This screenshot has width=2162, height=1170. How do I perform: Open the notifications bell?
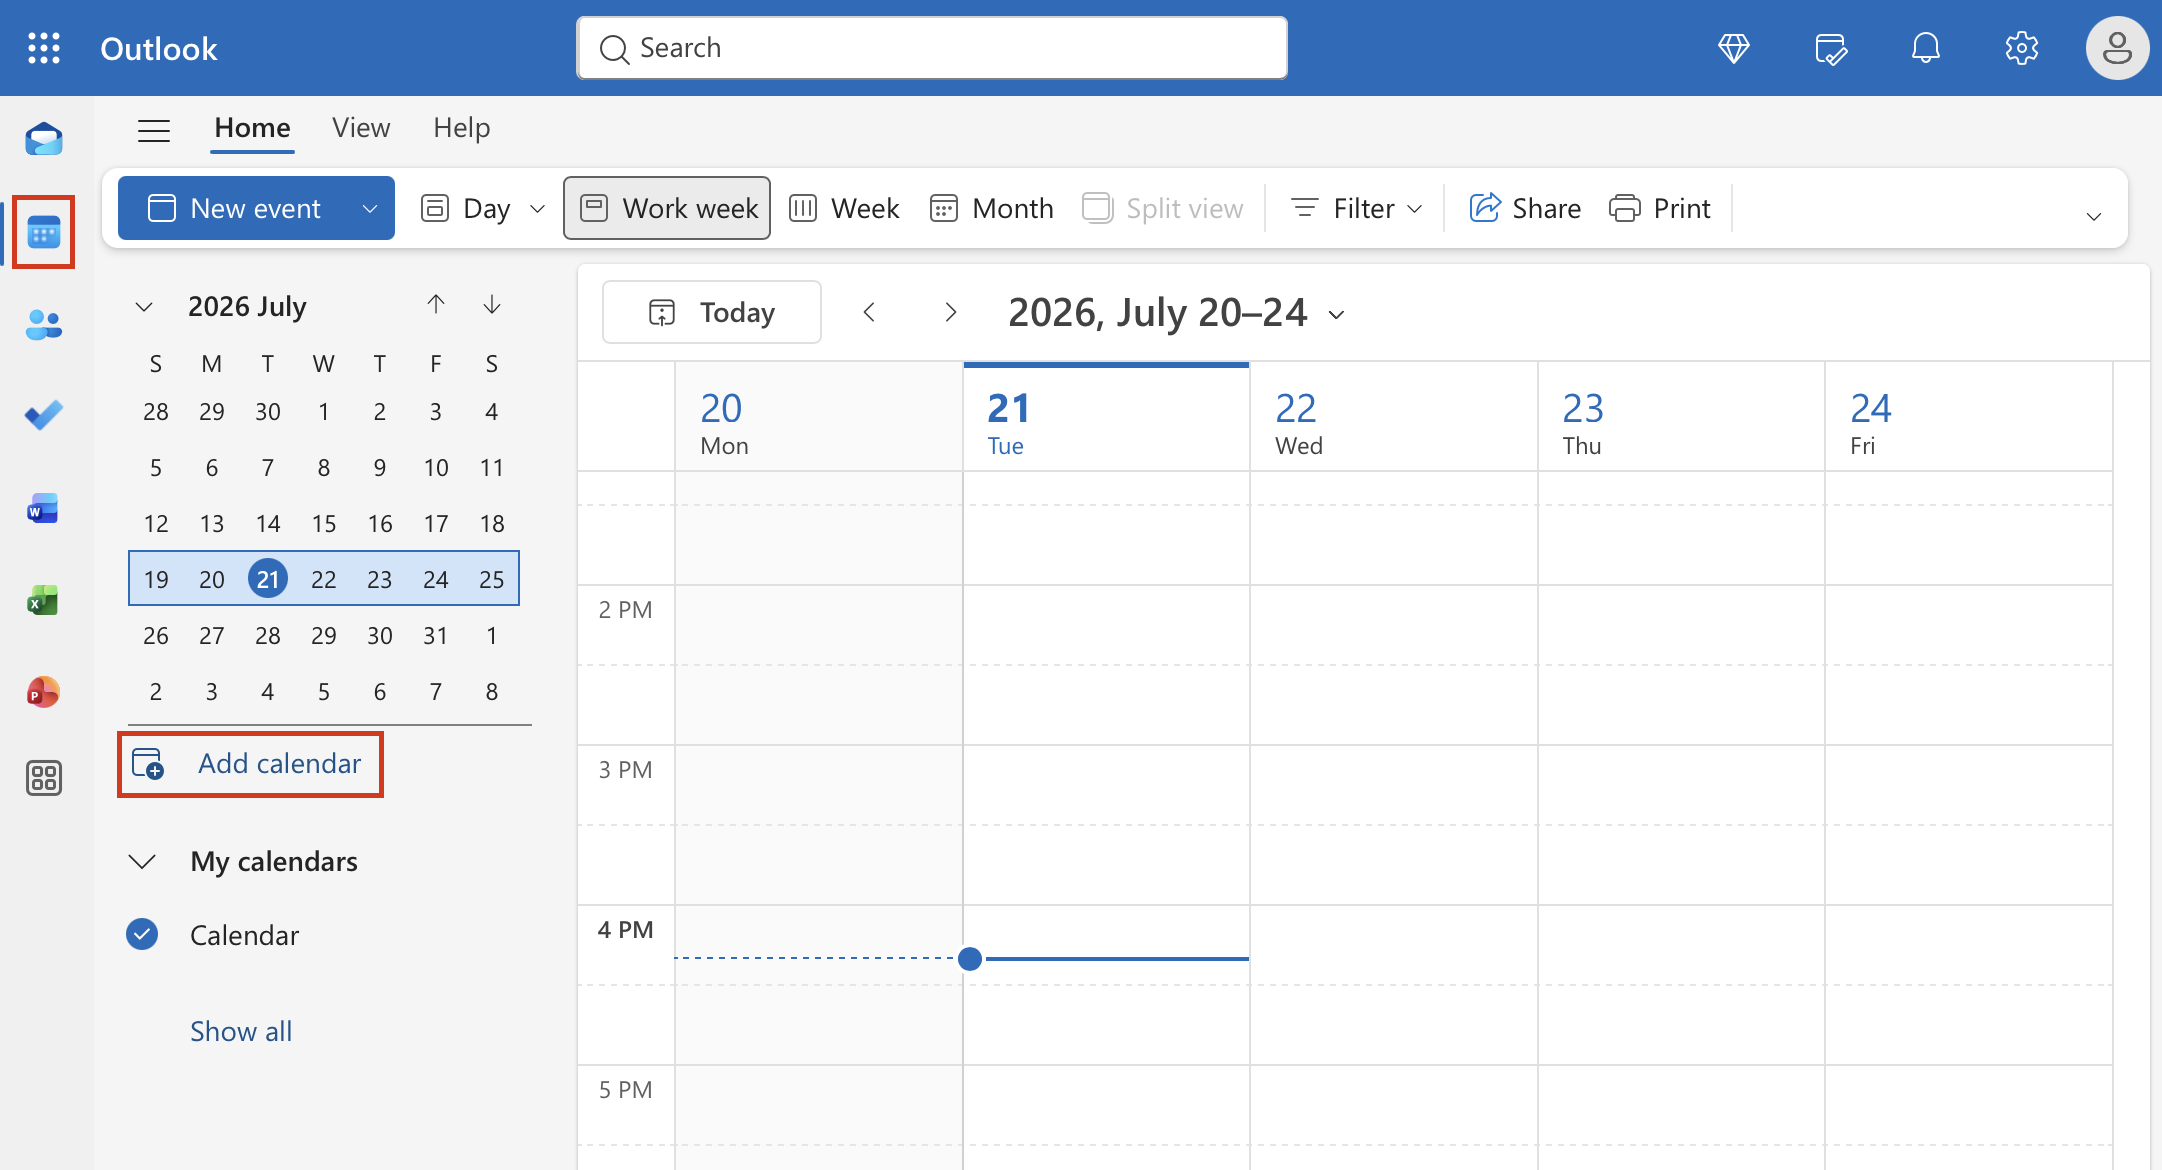(x=1925, y=48)
